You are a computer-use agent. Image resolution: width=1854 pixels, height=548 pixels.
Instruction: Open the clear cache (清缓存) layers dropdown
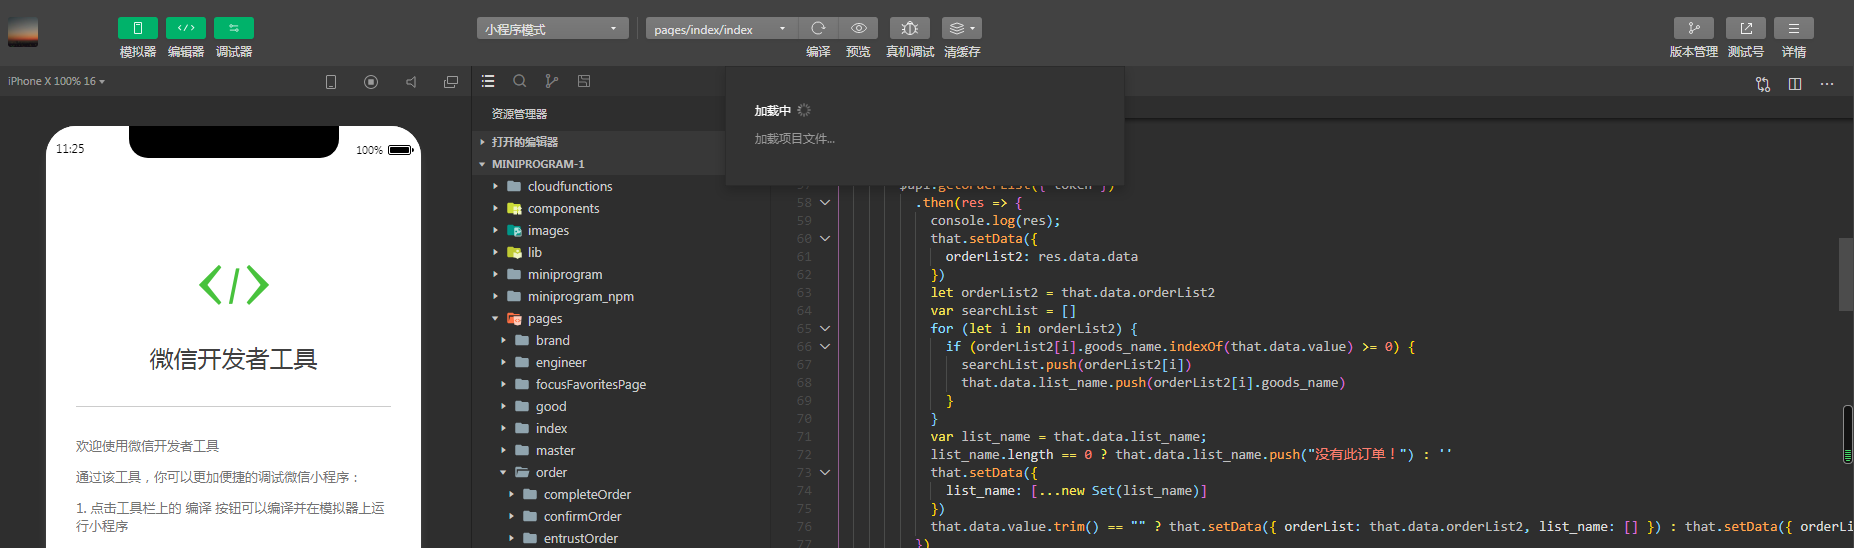tap(962, 28)
